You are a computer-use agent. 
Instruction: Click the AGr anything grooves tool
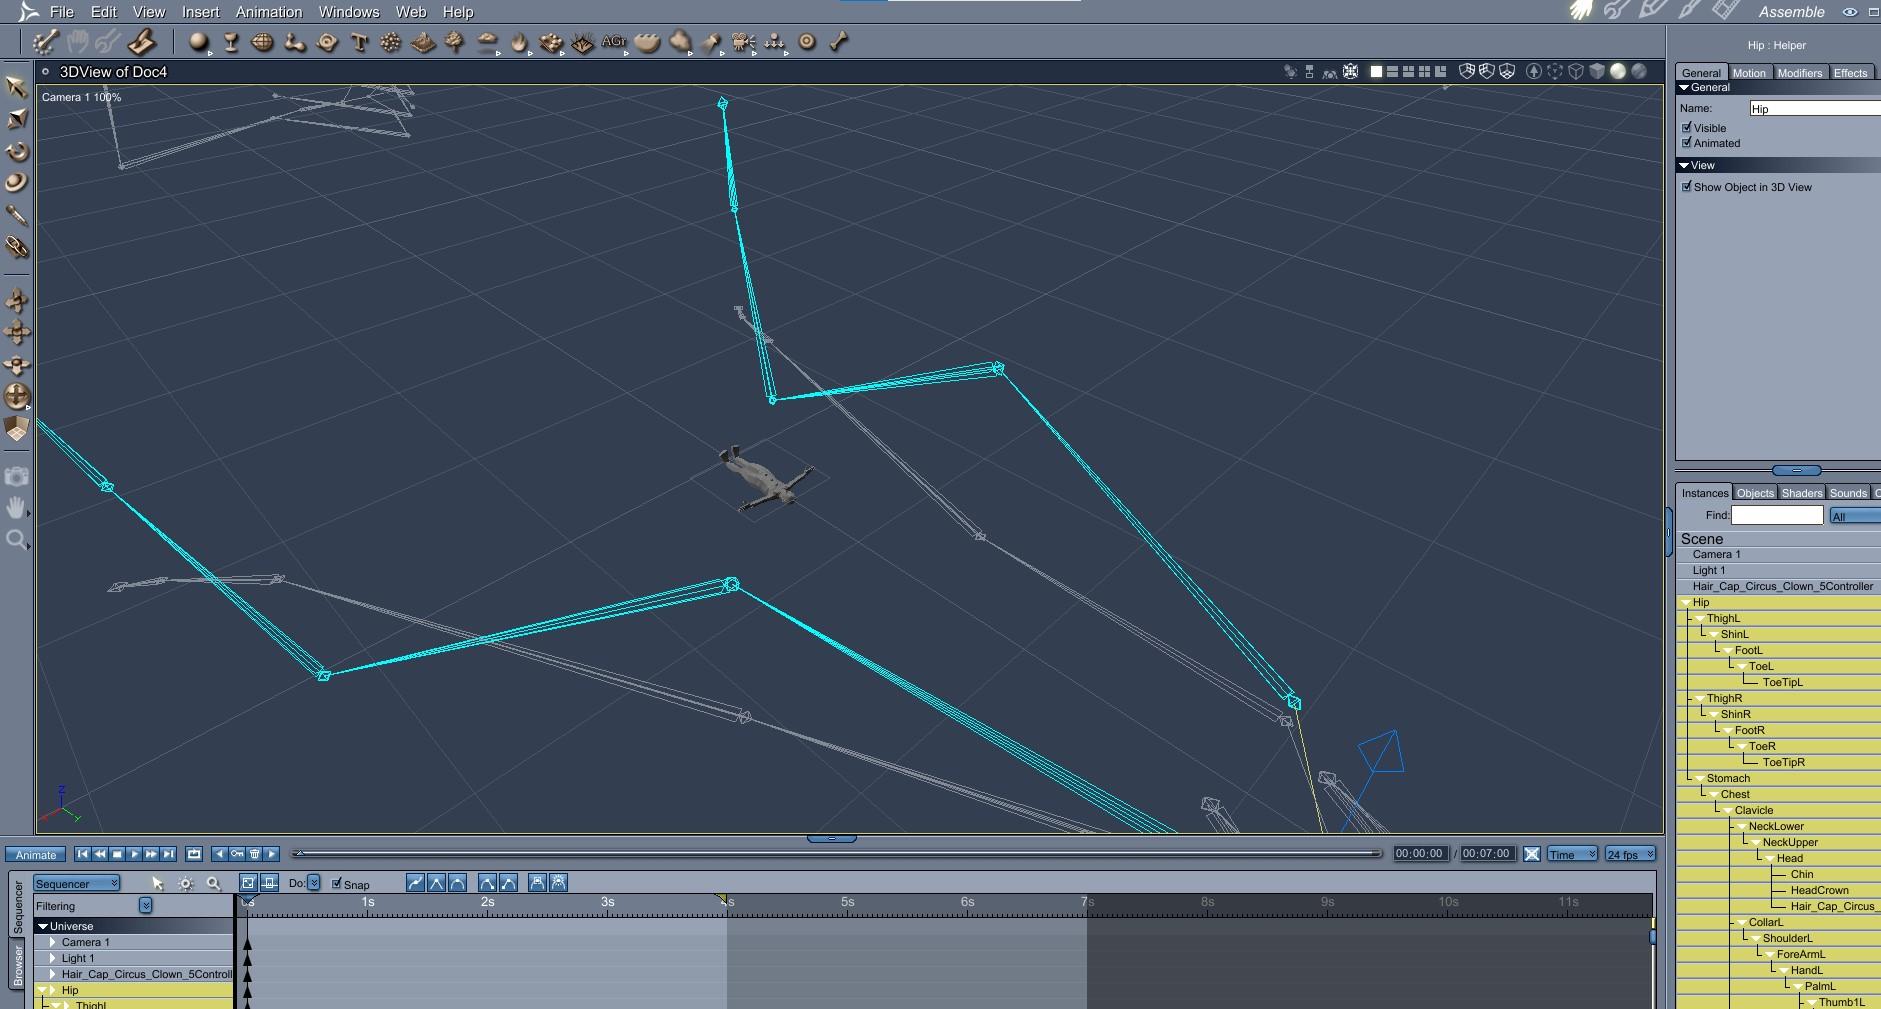click(614, 42)
